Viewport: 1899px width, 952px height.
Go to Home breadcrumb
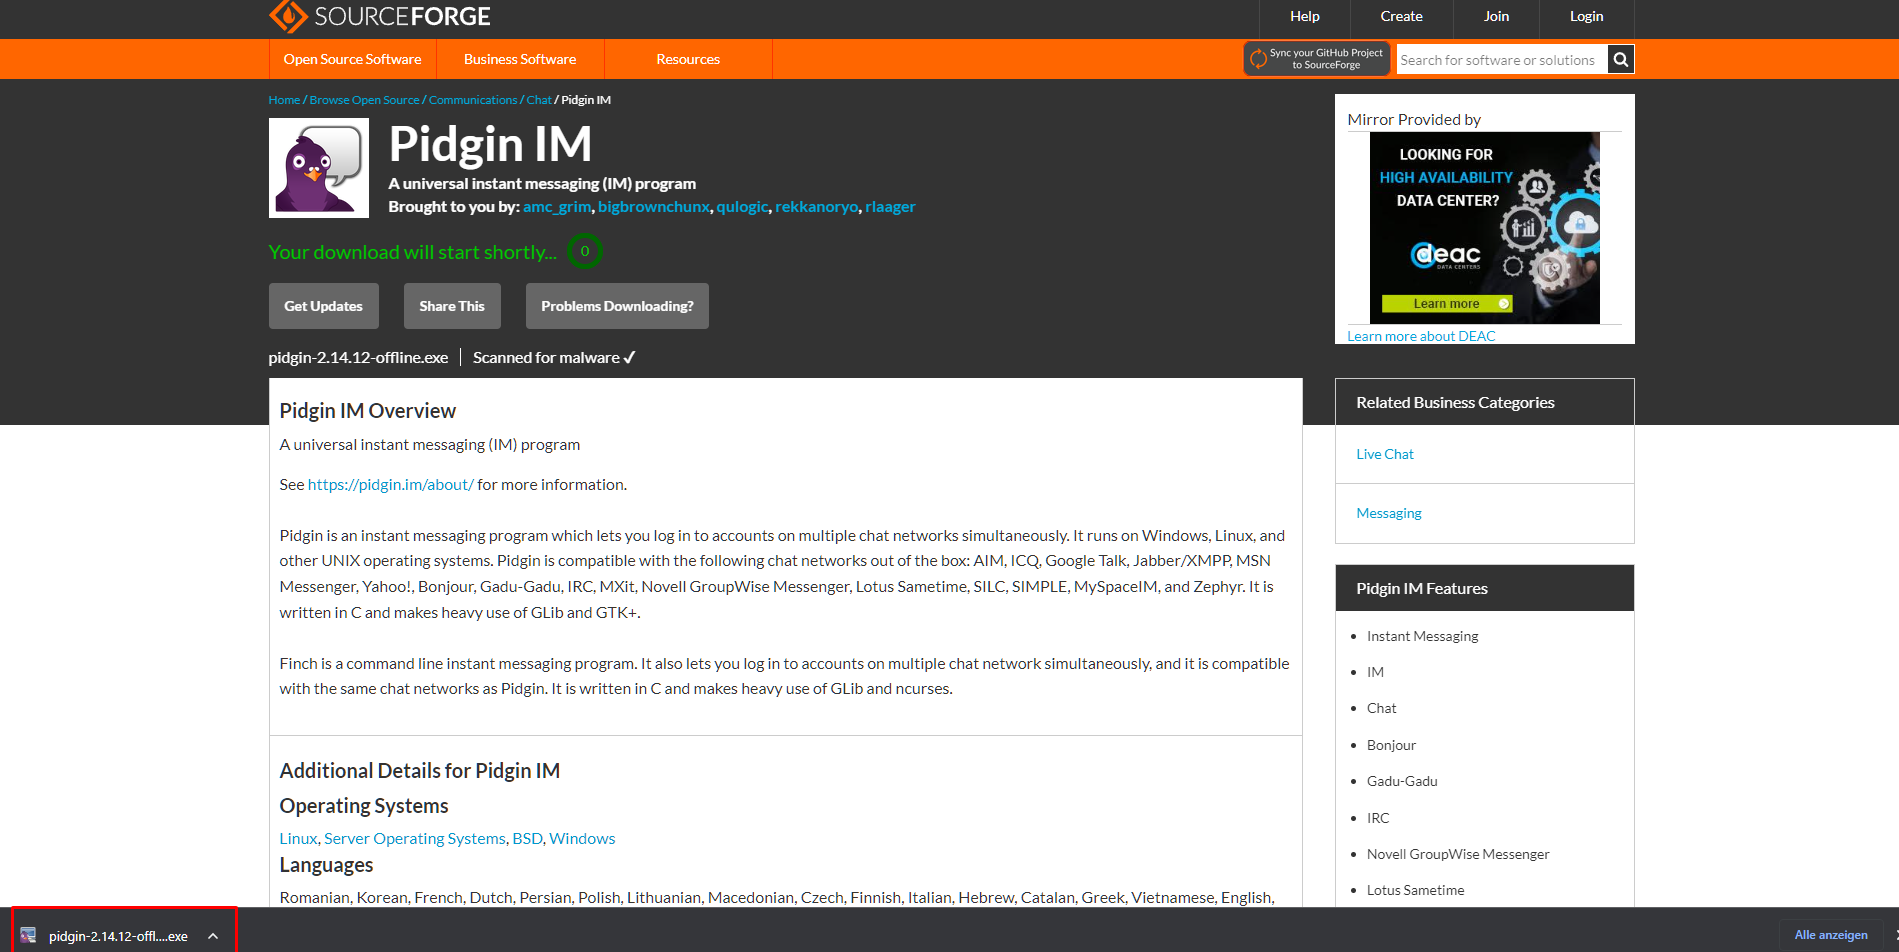[x=284, y=100]
